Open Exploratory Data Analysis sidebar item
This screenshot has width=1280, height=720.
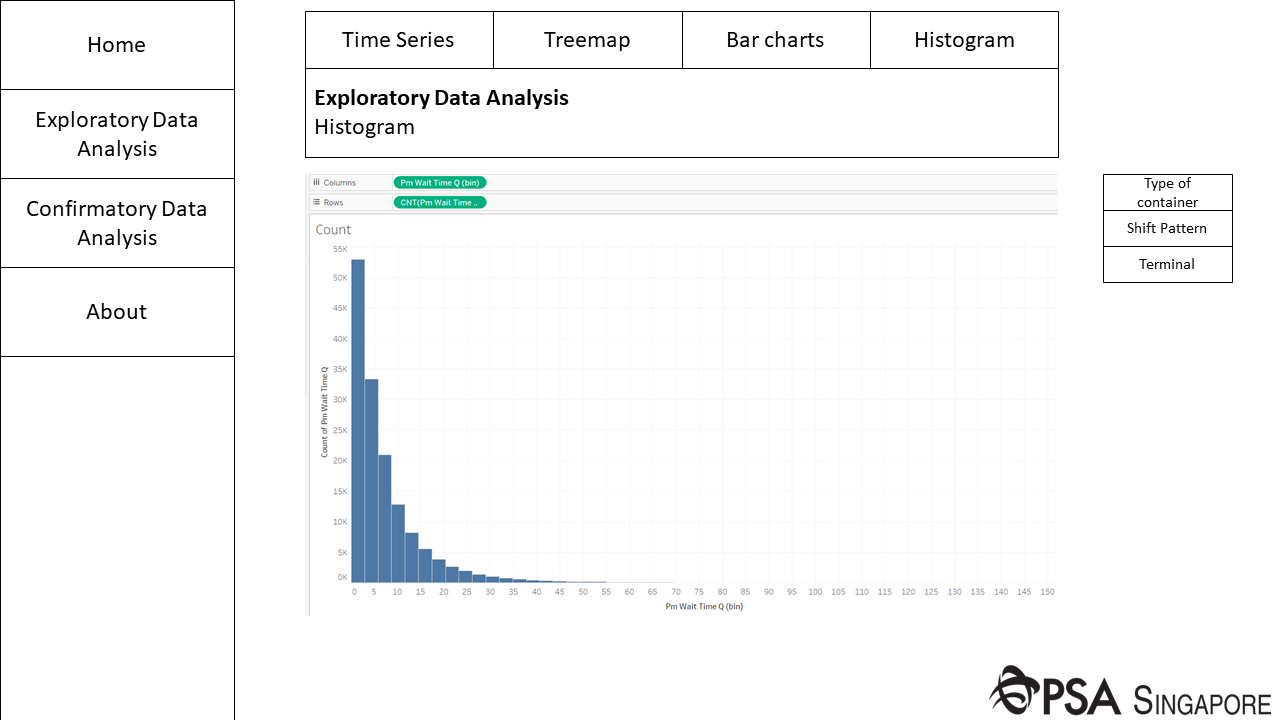coord(117,134)
